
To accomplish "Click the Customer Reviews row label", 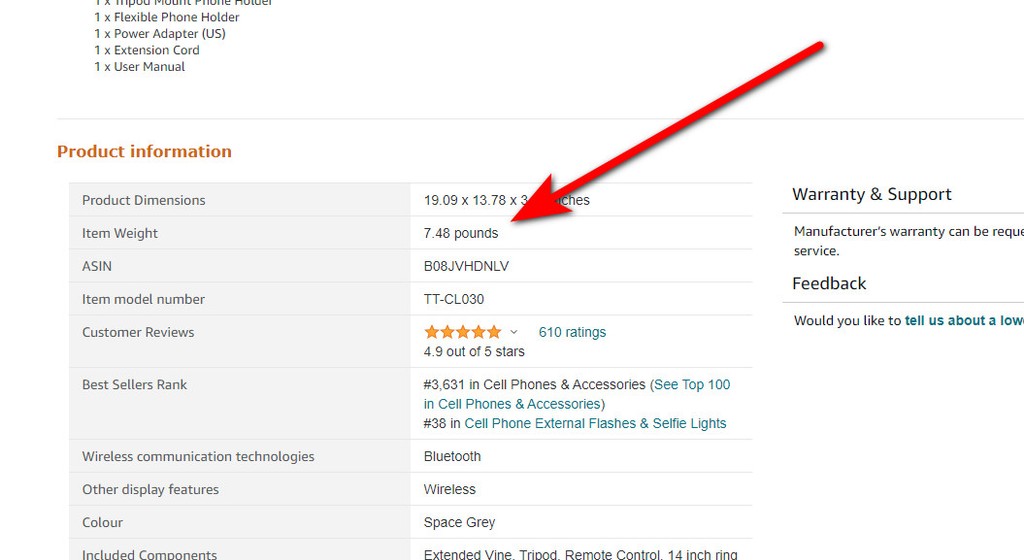I will pyautogui.click(x=138, y=332).
